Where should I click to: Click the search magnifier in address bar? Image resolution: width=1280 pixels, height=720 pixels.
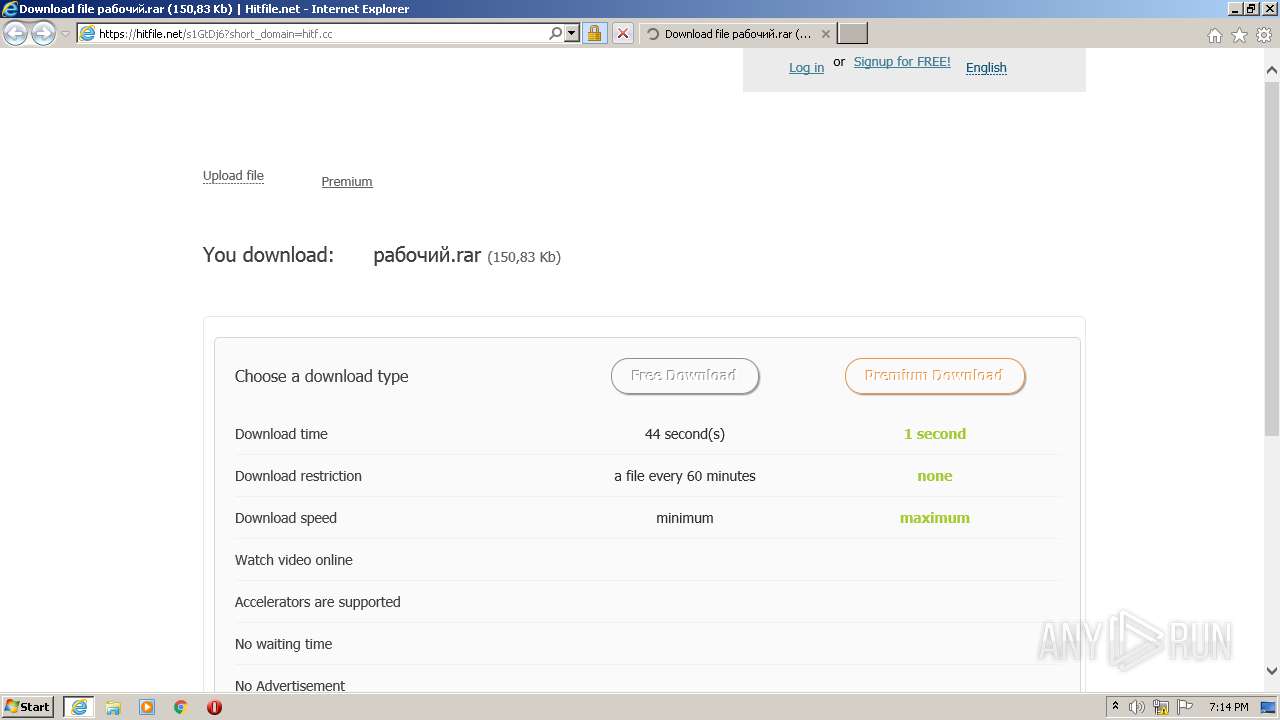[556, 33]
